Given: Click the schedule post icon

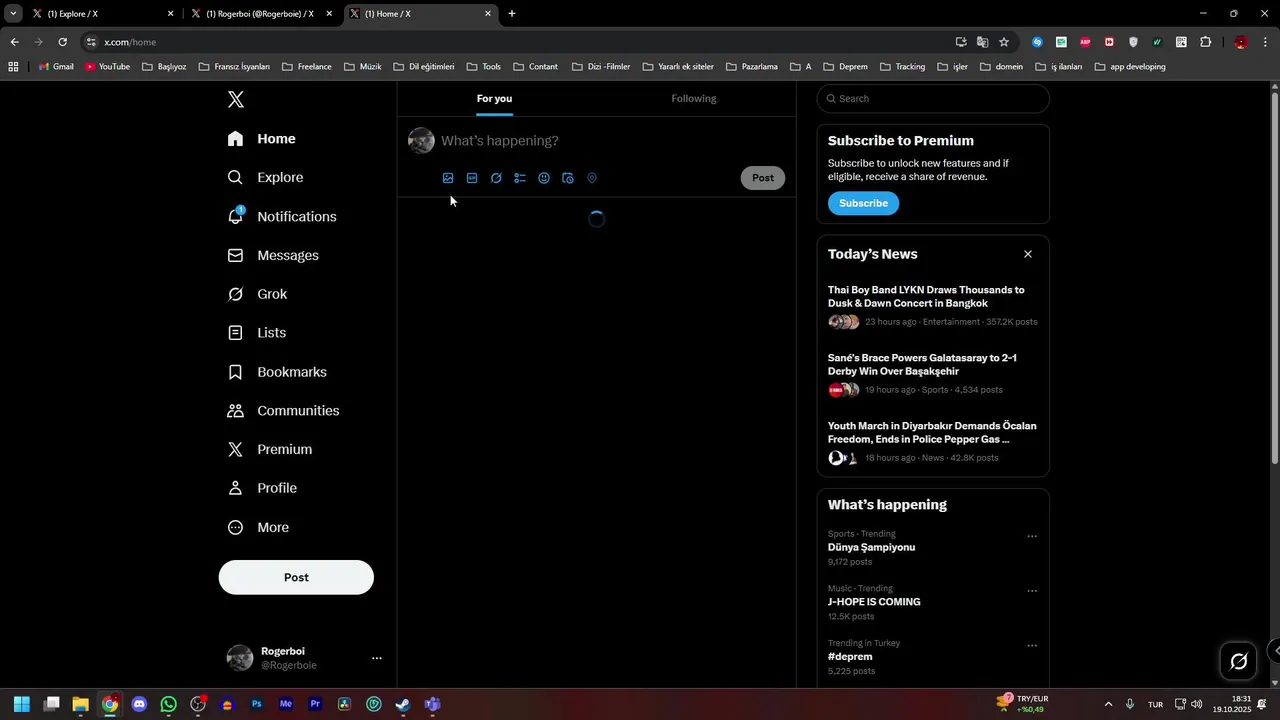Looking at the screenshot, I should [568, 178].
